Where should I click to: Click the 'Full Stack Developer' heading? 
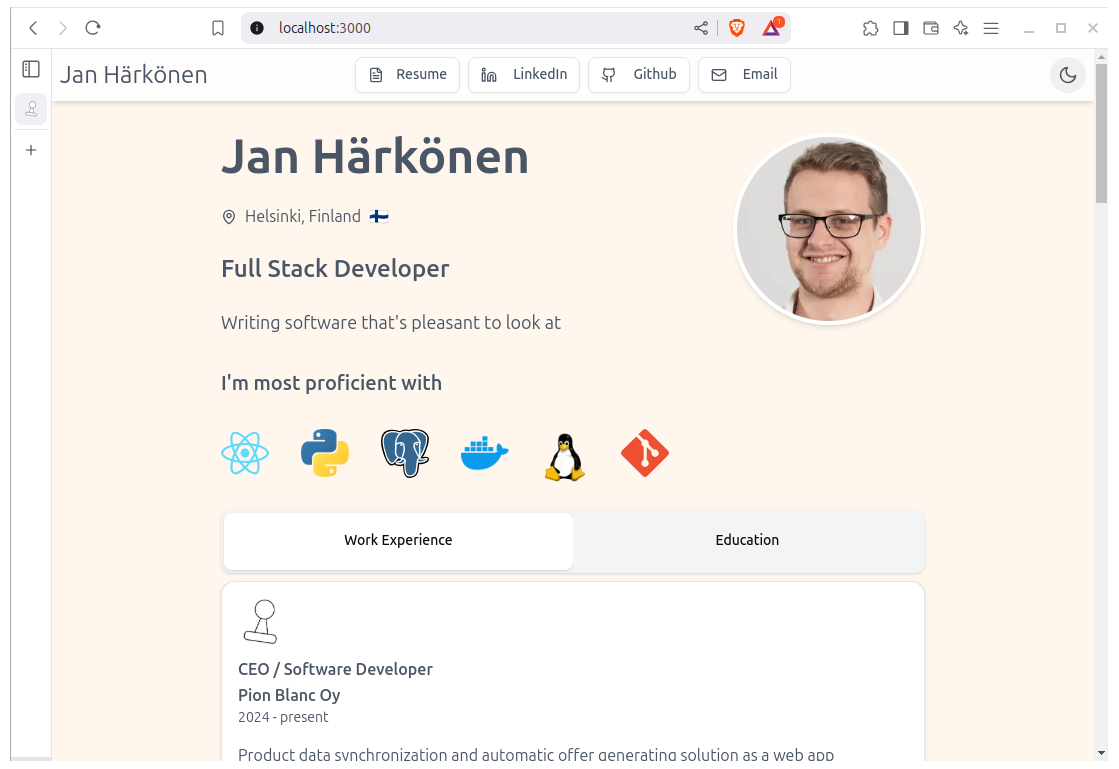click(x=335, y=269)
